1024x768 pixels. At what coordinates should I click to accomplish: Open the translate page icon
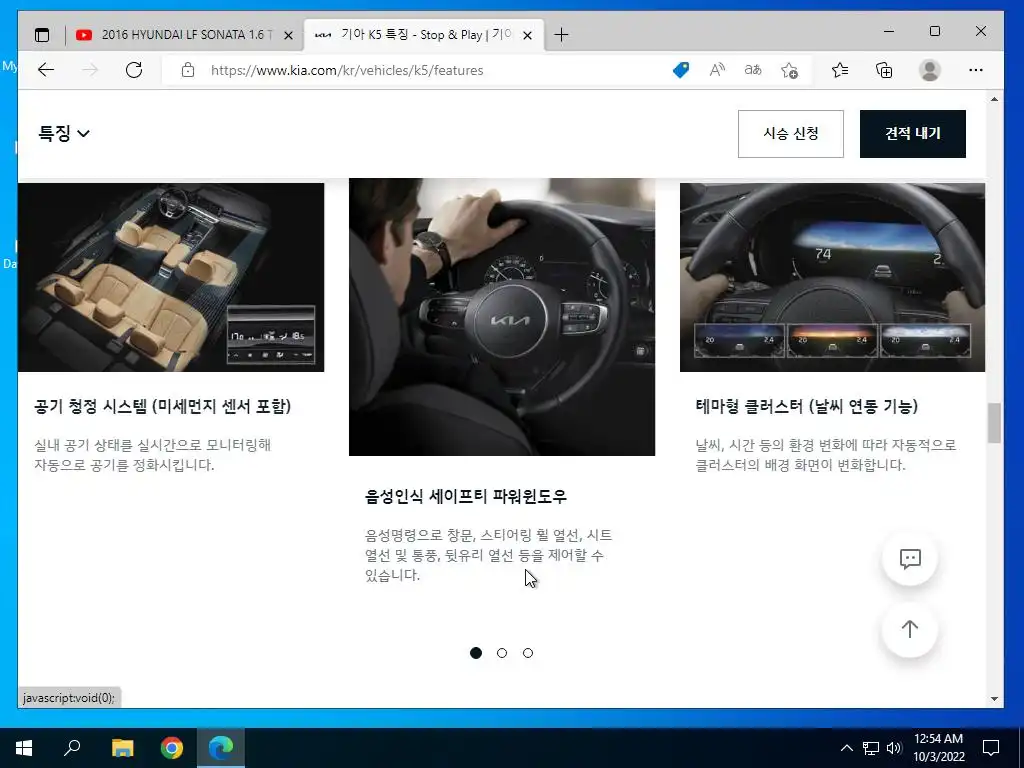coord(753,70)
